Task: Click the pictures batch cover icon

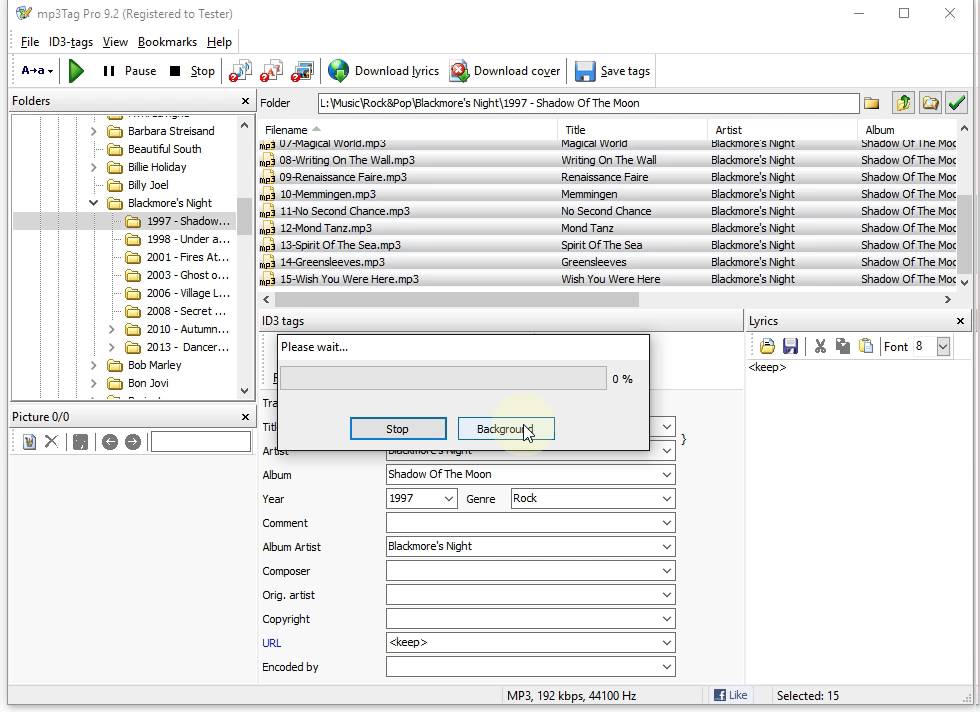Action: (302, 71)
